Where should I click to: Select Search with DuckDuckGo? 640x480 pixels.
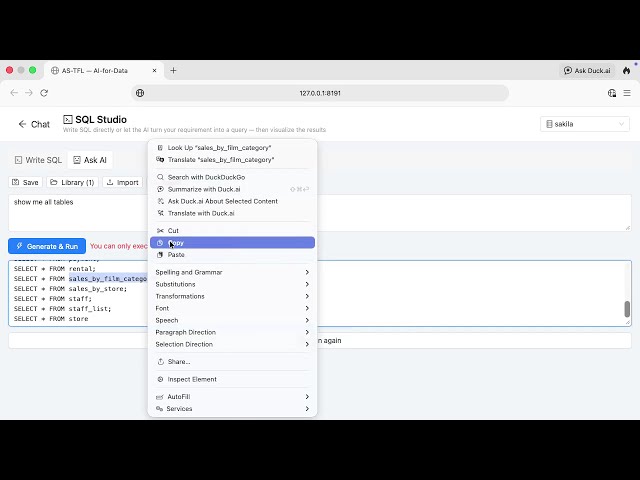tap(232, 177)
